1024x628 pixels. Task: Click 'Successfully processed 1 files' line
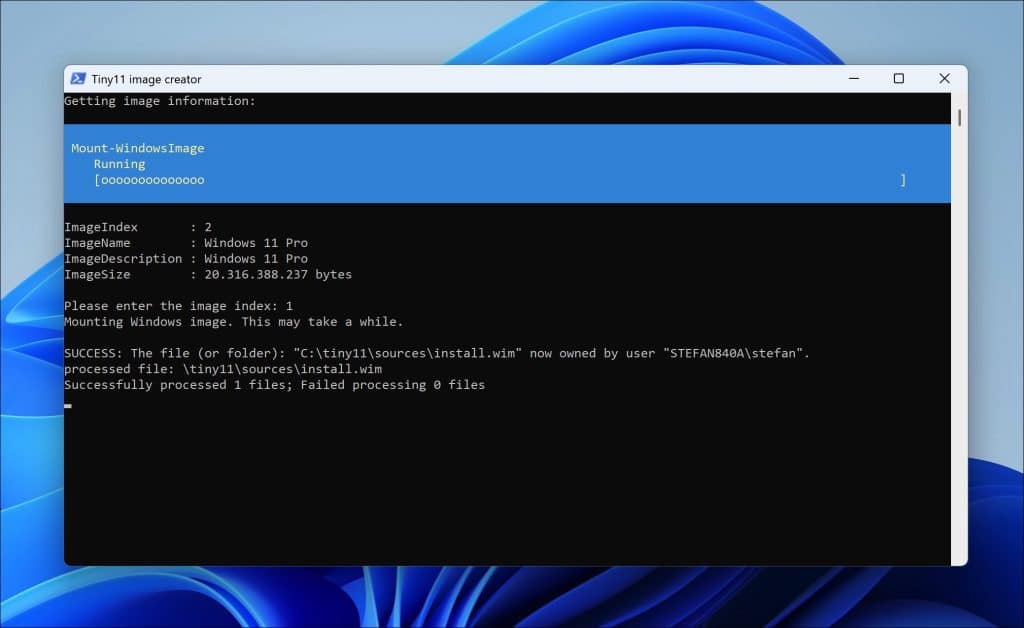274,385
